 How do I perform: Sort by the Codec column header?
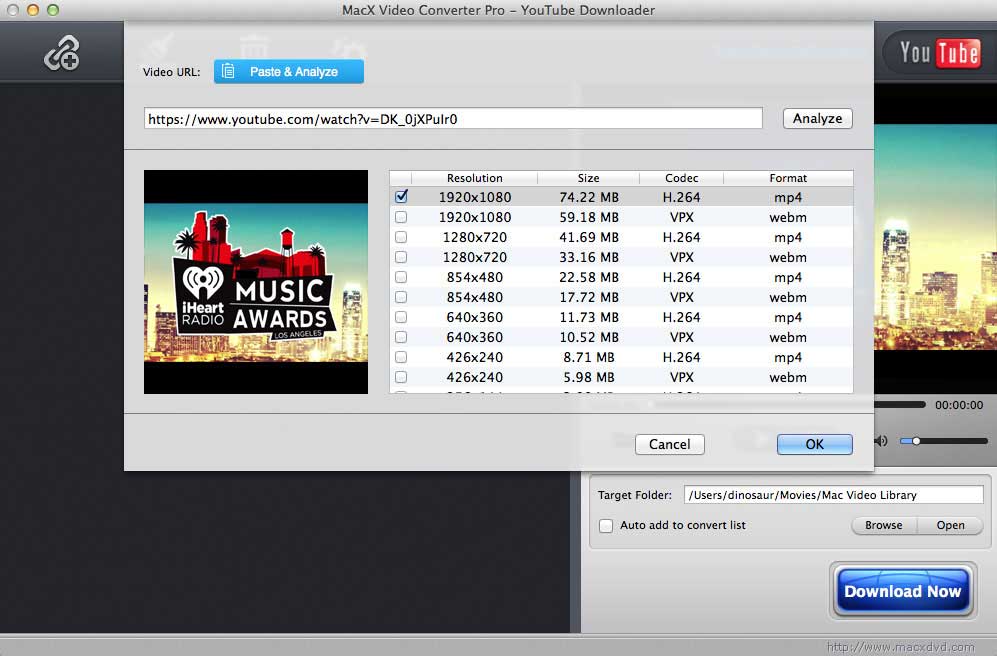pos(681,178)
